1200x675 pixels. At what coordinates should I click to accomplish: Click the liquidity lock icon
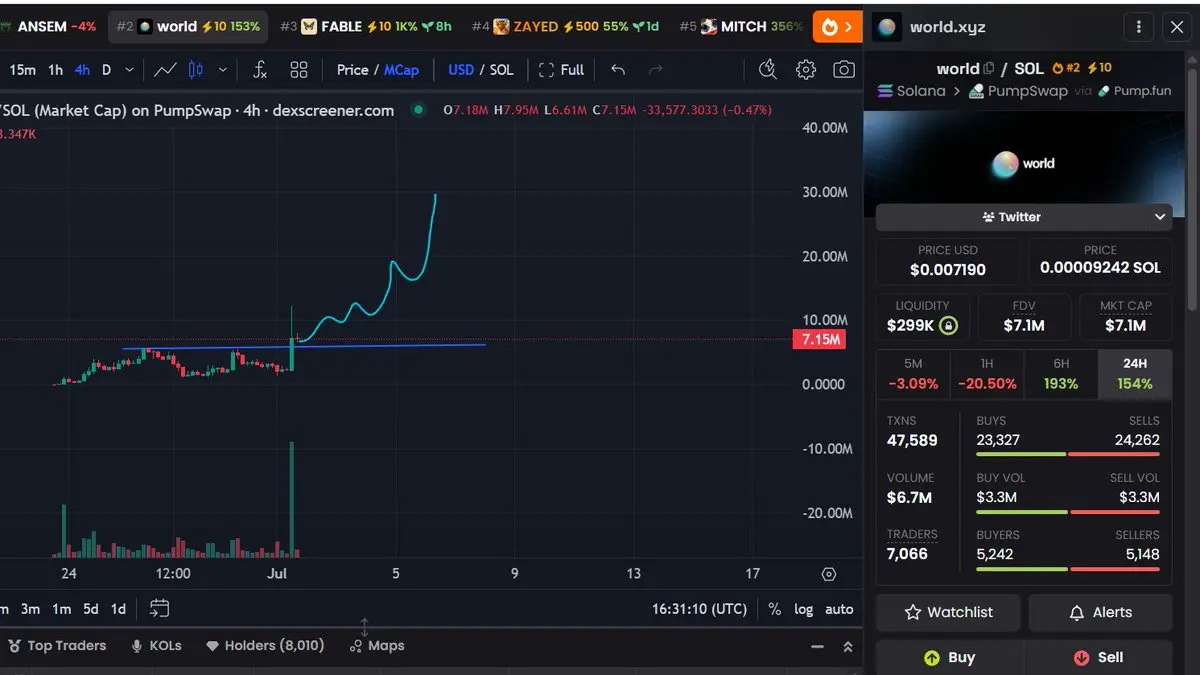948,325
